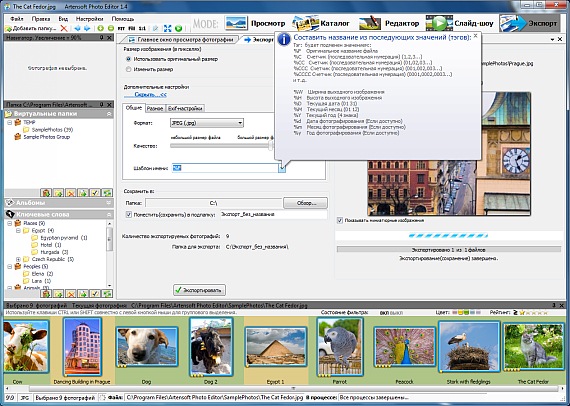Select the yellow color filter swatch

pyautogui.click(x=460, y=312)
